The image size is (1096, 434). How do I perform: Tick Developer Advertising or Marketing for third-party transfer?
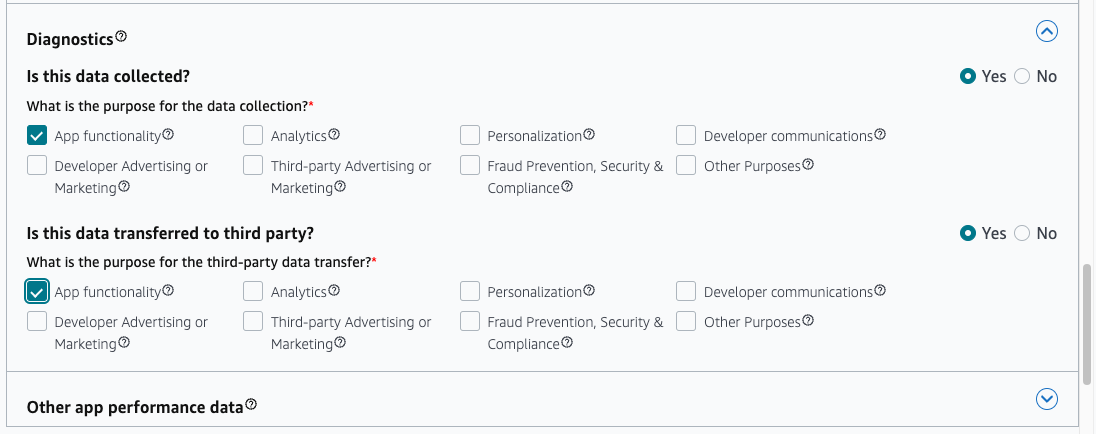tap(36, 321)
